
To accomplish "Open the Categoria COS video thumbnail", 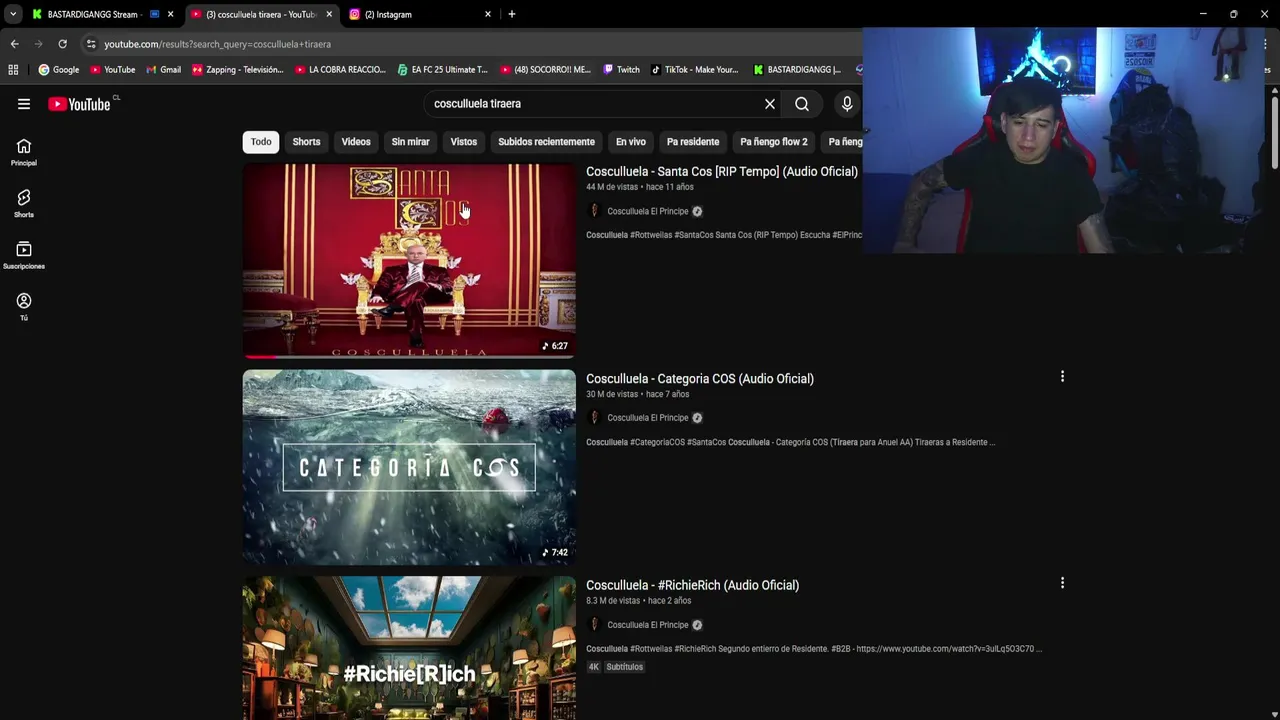I will [409, 467].
